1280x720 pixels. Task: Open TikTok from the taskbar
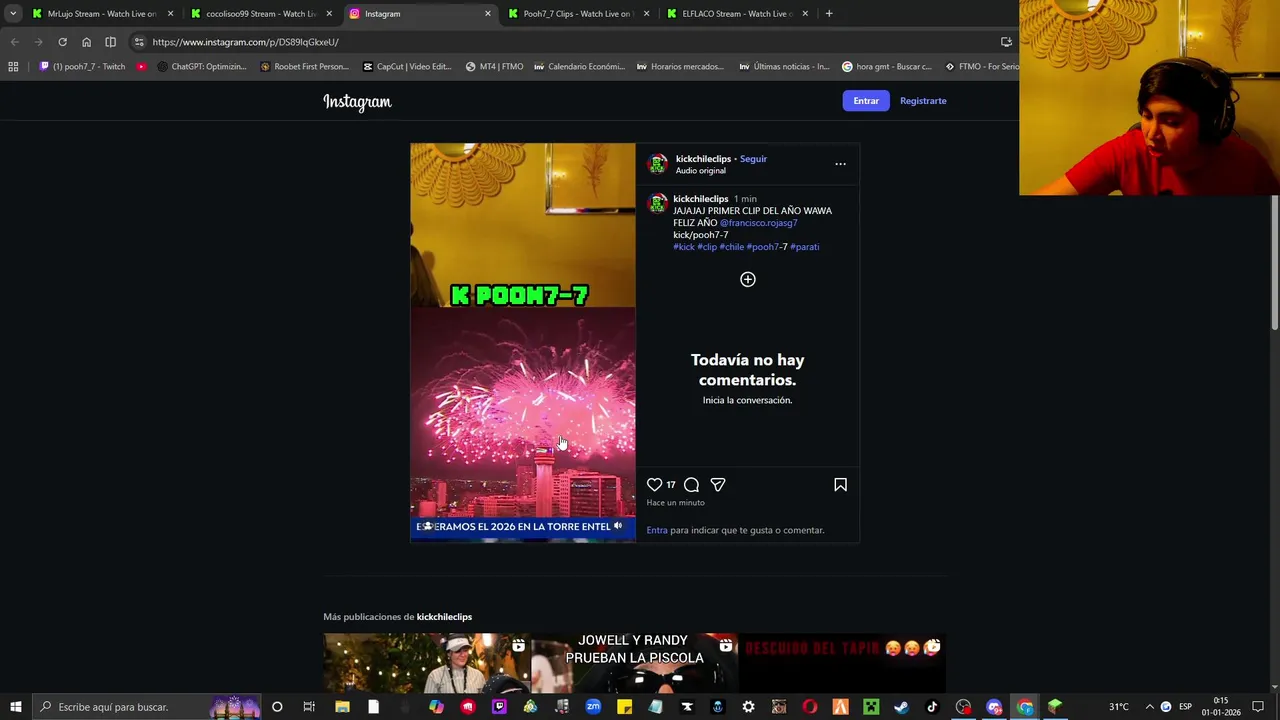[x=932, y=707]
